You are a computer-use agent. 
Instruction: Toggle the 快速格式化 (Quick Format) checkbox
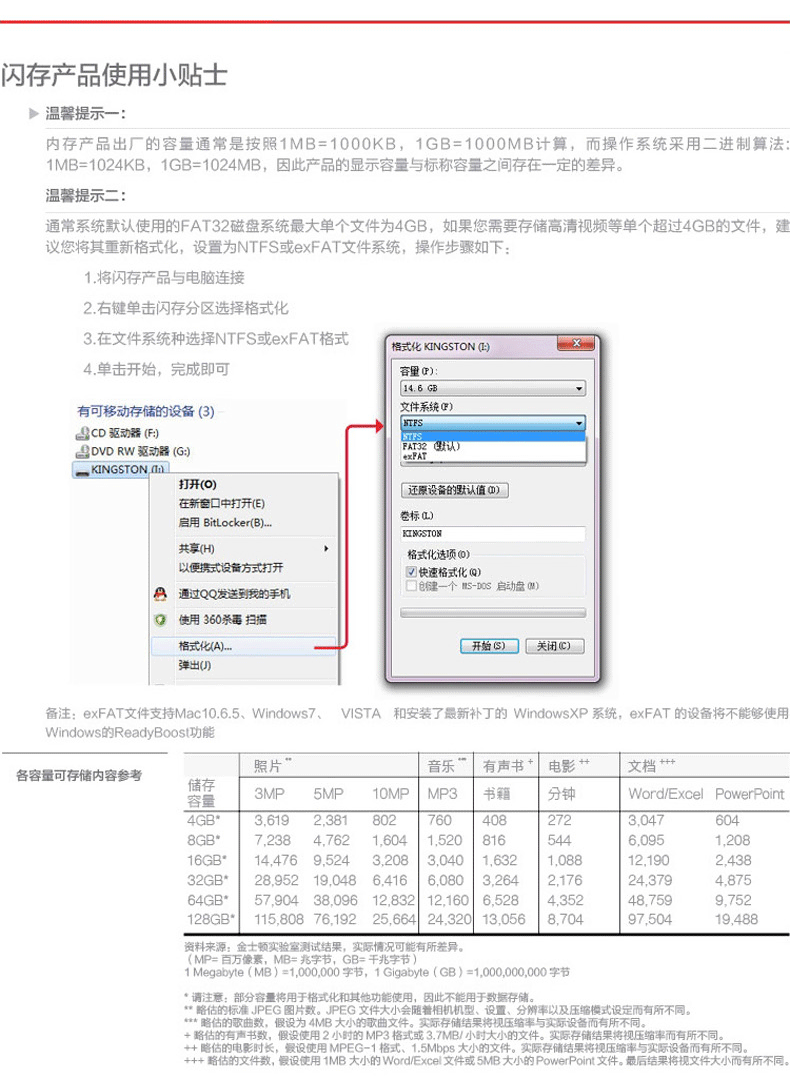(410, 571)
